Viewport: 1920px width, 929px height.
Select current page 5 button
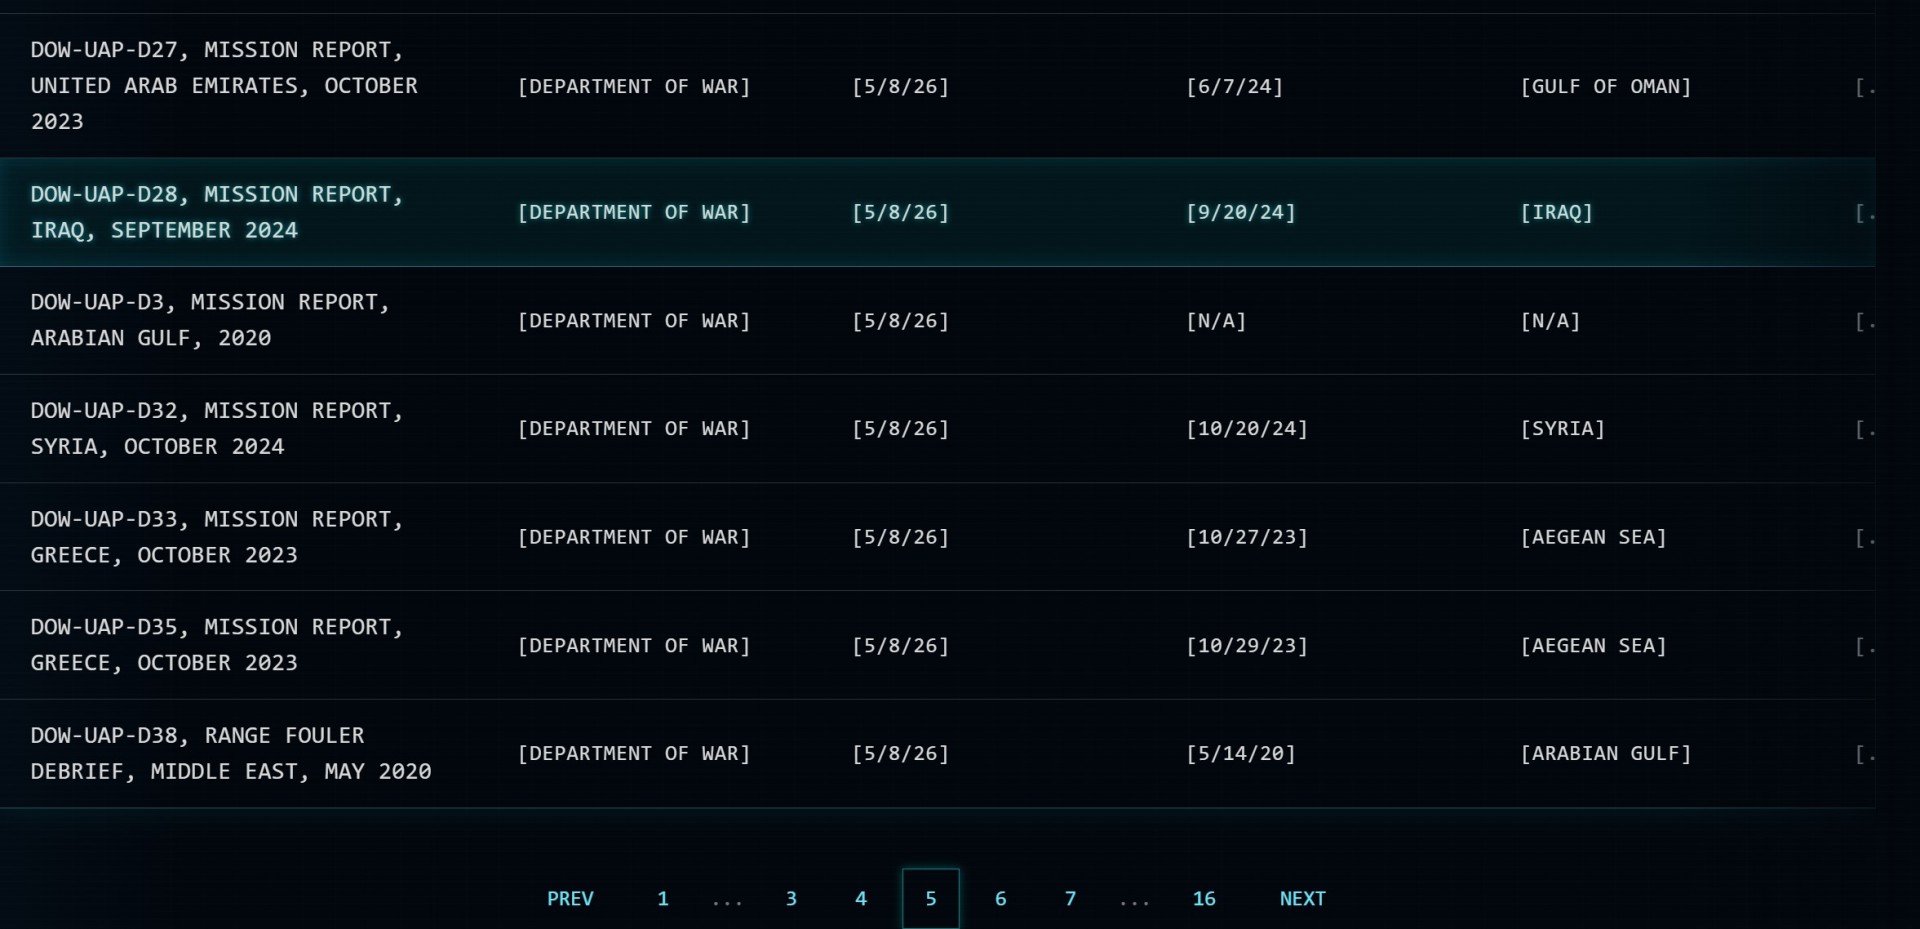point(931,898)
